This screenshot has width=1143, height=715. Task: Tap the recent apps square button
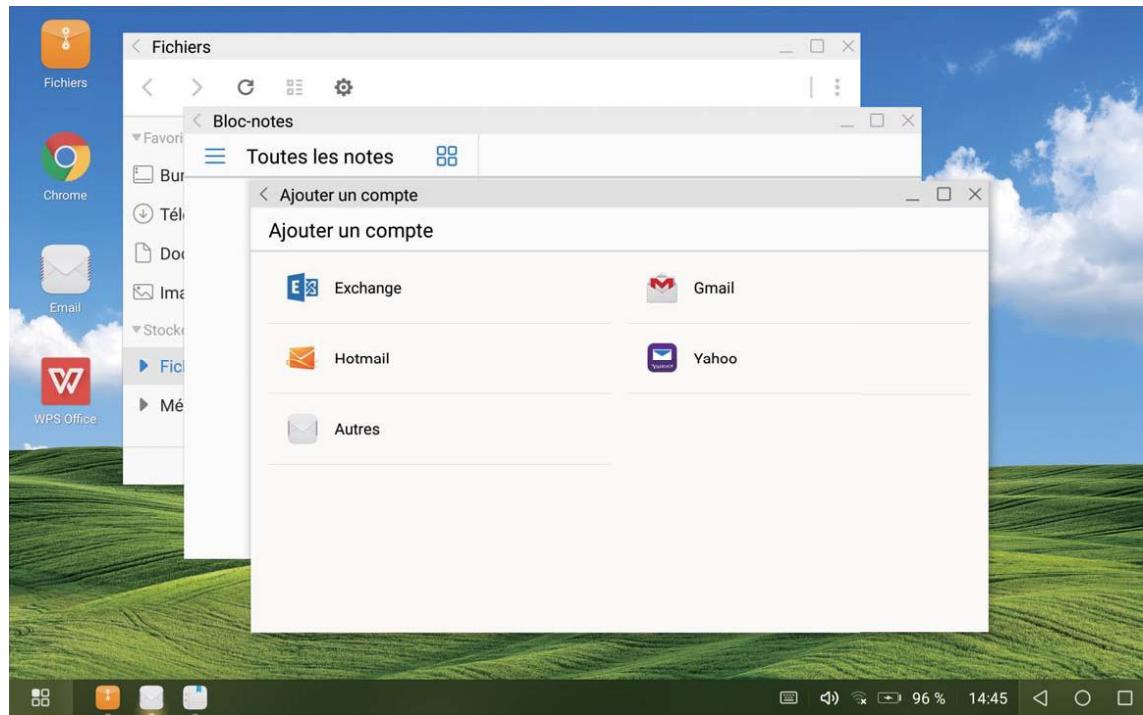tap(1125, 698)
